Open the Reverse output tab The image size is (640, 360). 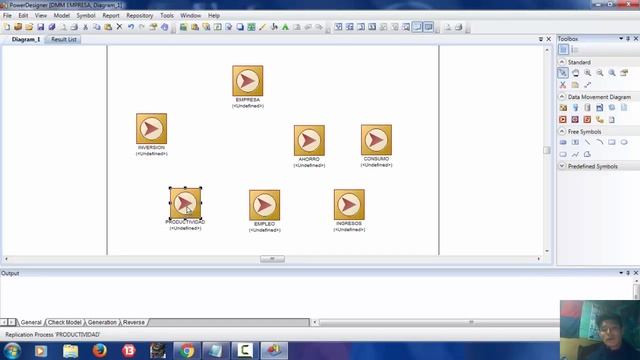pyautogui.click(x=133, y=322)
